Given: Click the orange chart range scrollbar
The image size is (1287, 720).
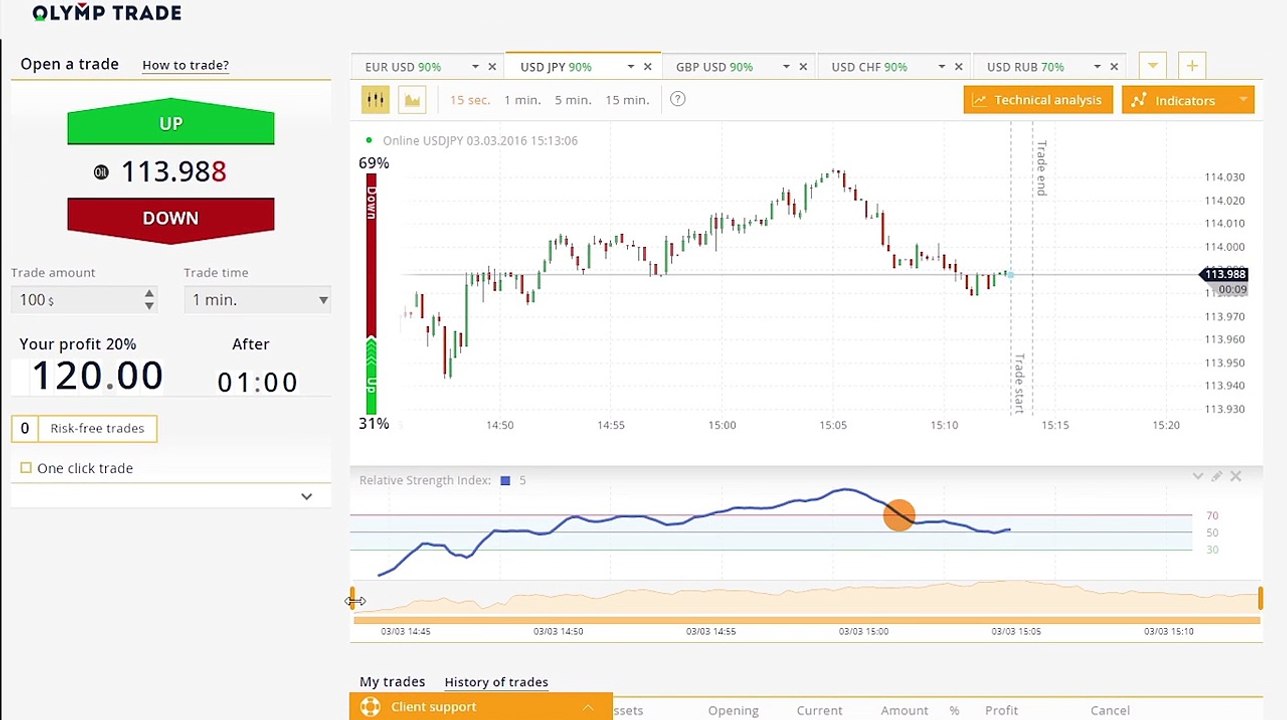Looking at the screenshot, I should tap(806, 620).
